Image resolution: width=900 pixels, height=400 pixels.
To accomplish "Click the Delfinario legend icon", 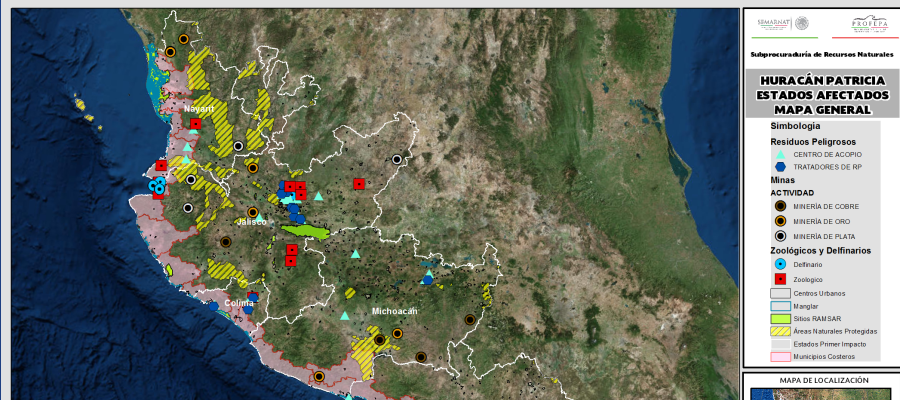I will 780,264.
